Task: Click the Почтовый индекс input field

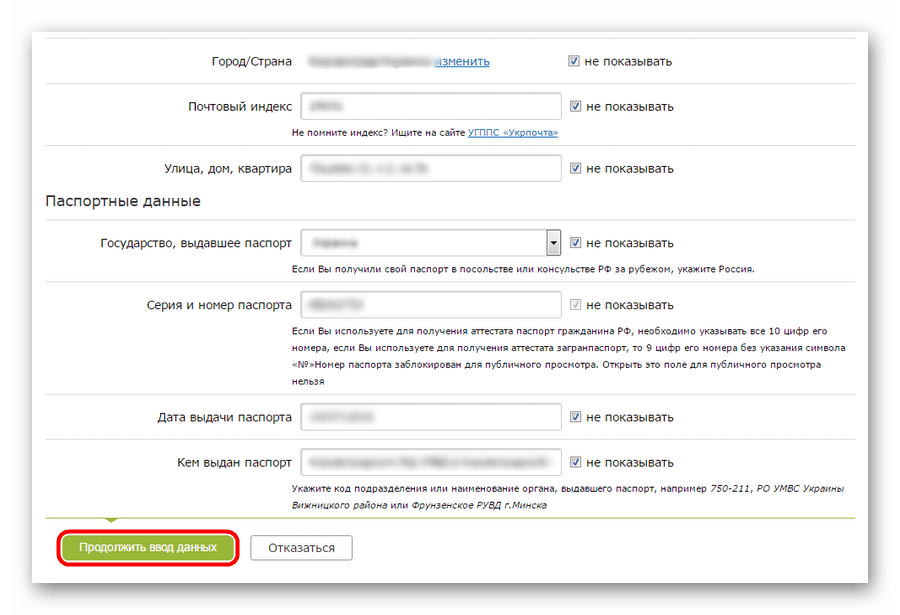Action: coord(430,106)
